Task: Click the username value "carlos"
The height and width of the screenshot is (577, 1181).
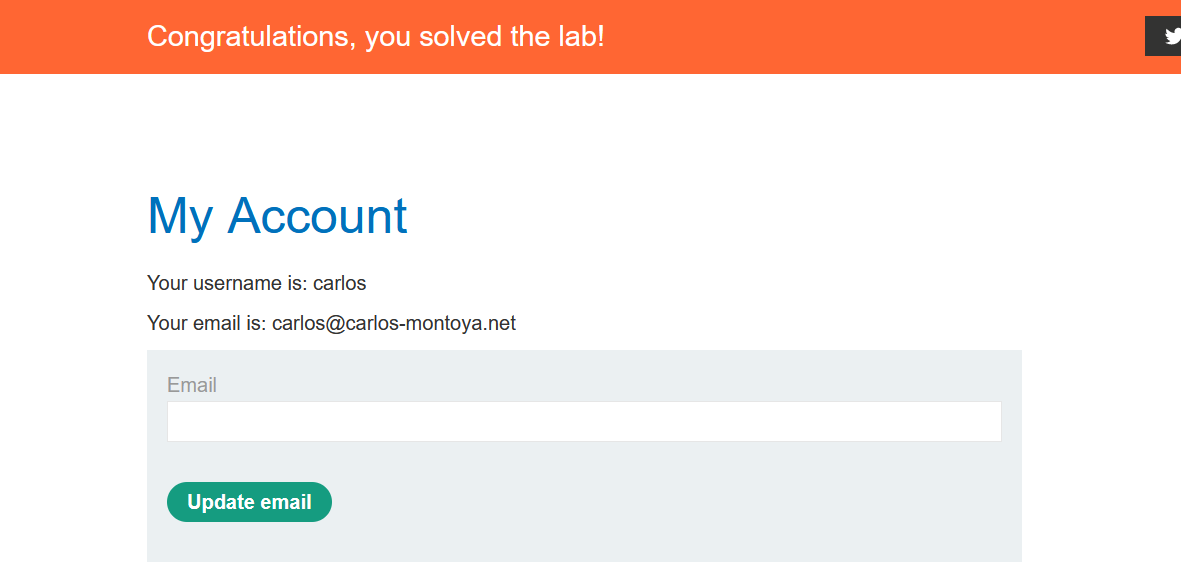Action: 340,283
